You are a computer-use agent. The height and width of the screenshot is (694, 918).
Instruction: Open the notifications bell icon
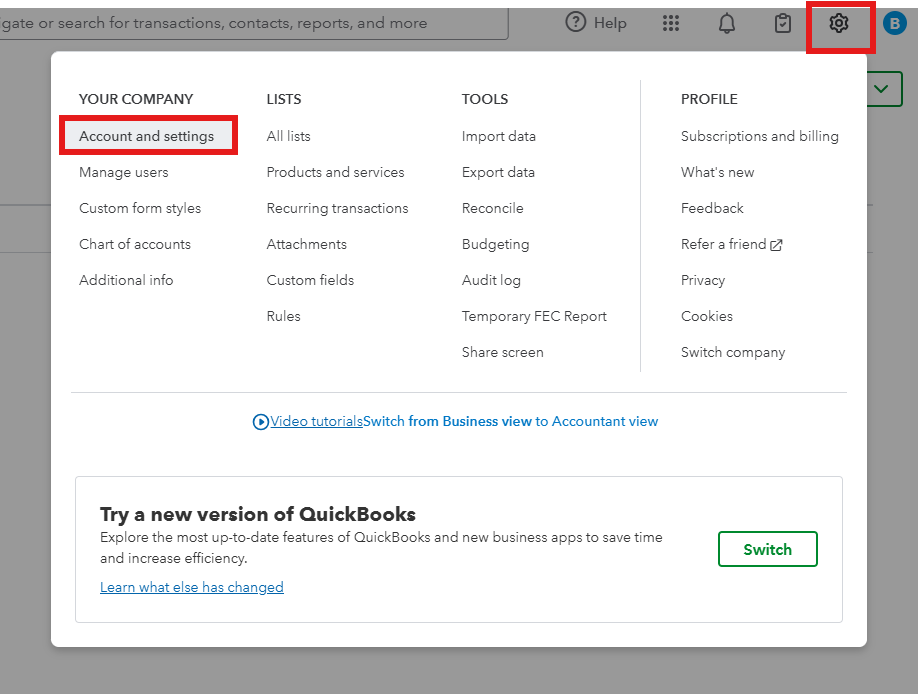pos(727,23)
